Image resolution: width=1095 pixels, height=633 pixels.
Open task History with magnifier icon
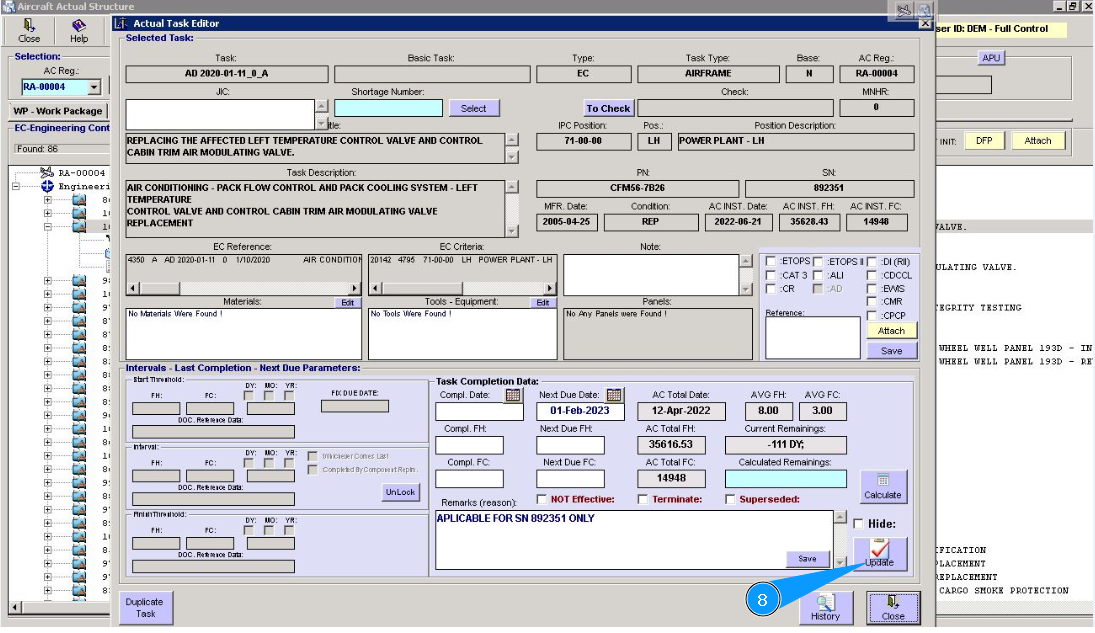[826, 608]
